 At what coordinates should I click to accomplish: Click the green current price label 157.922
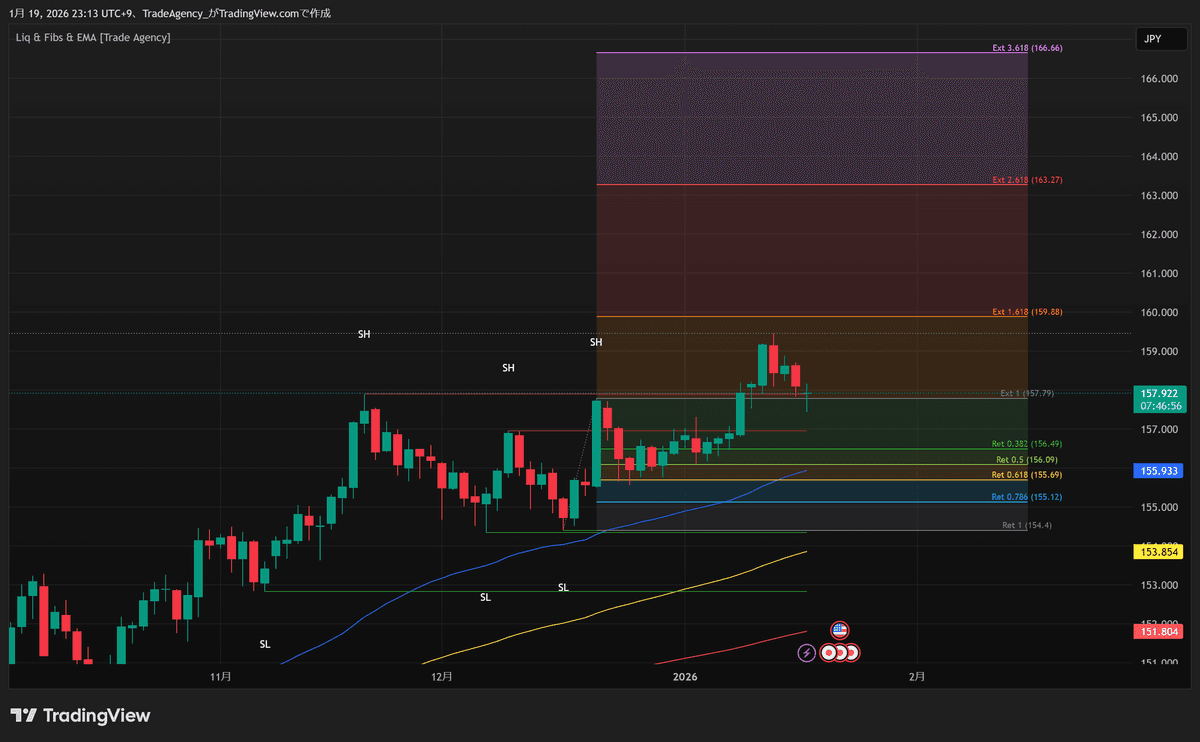[1160, 393]
